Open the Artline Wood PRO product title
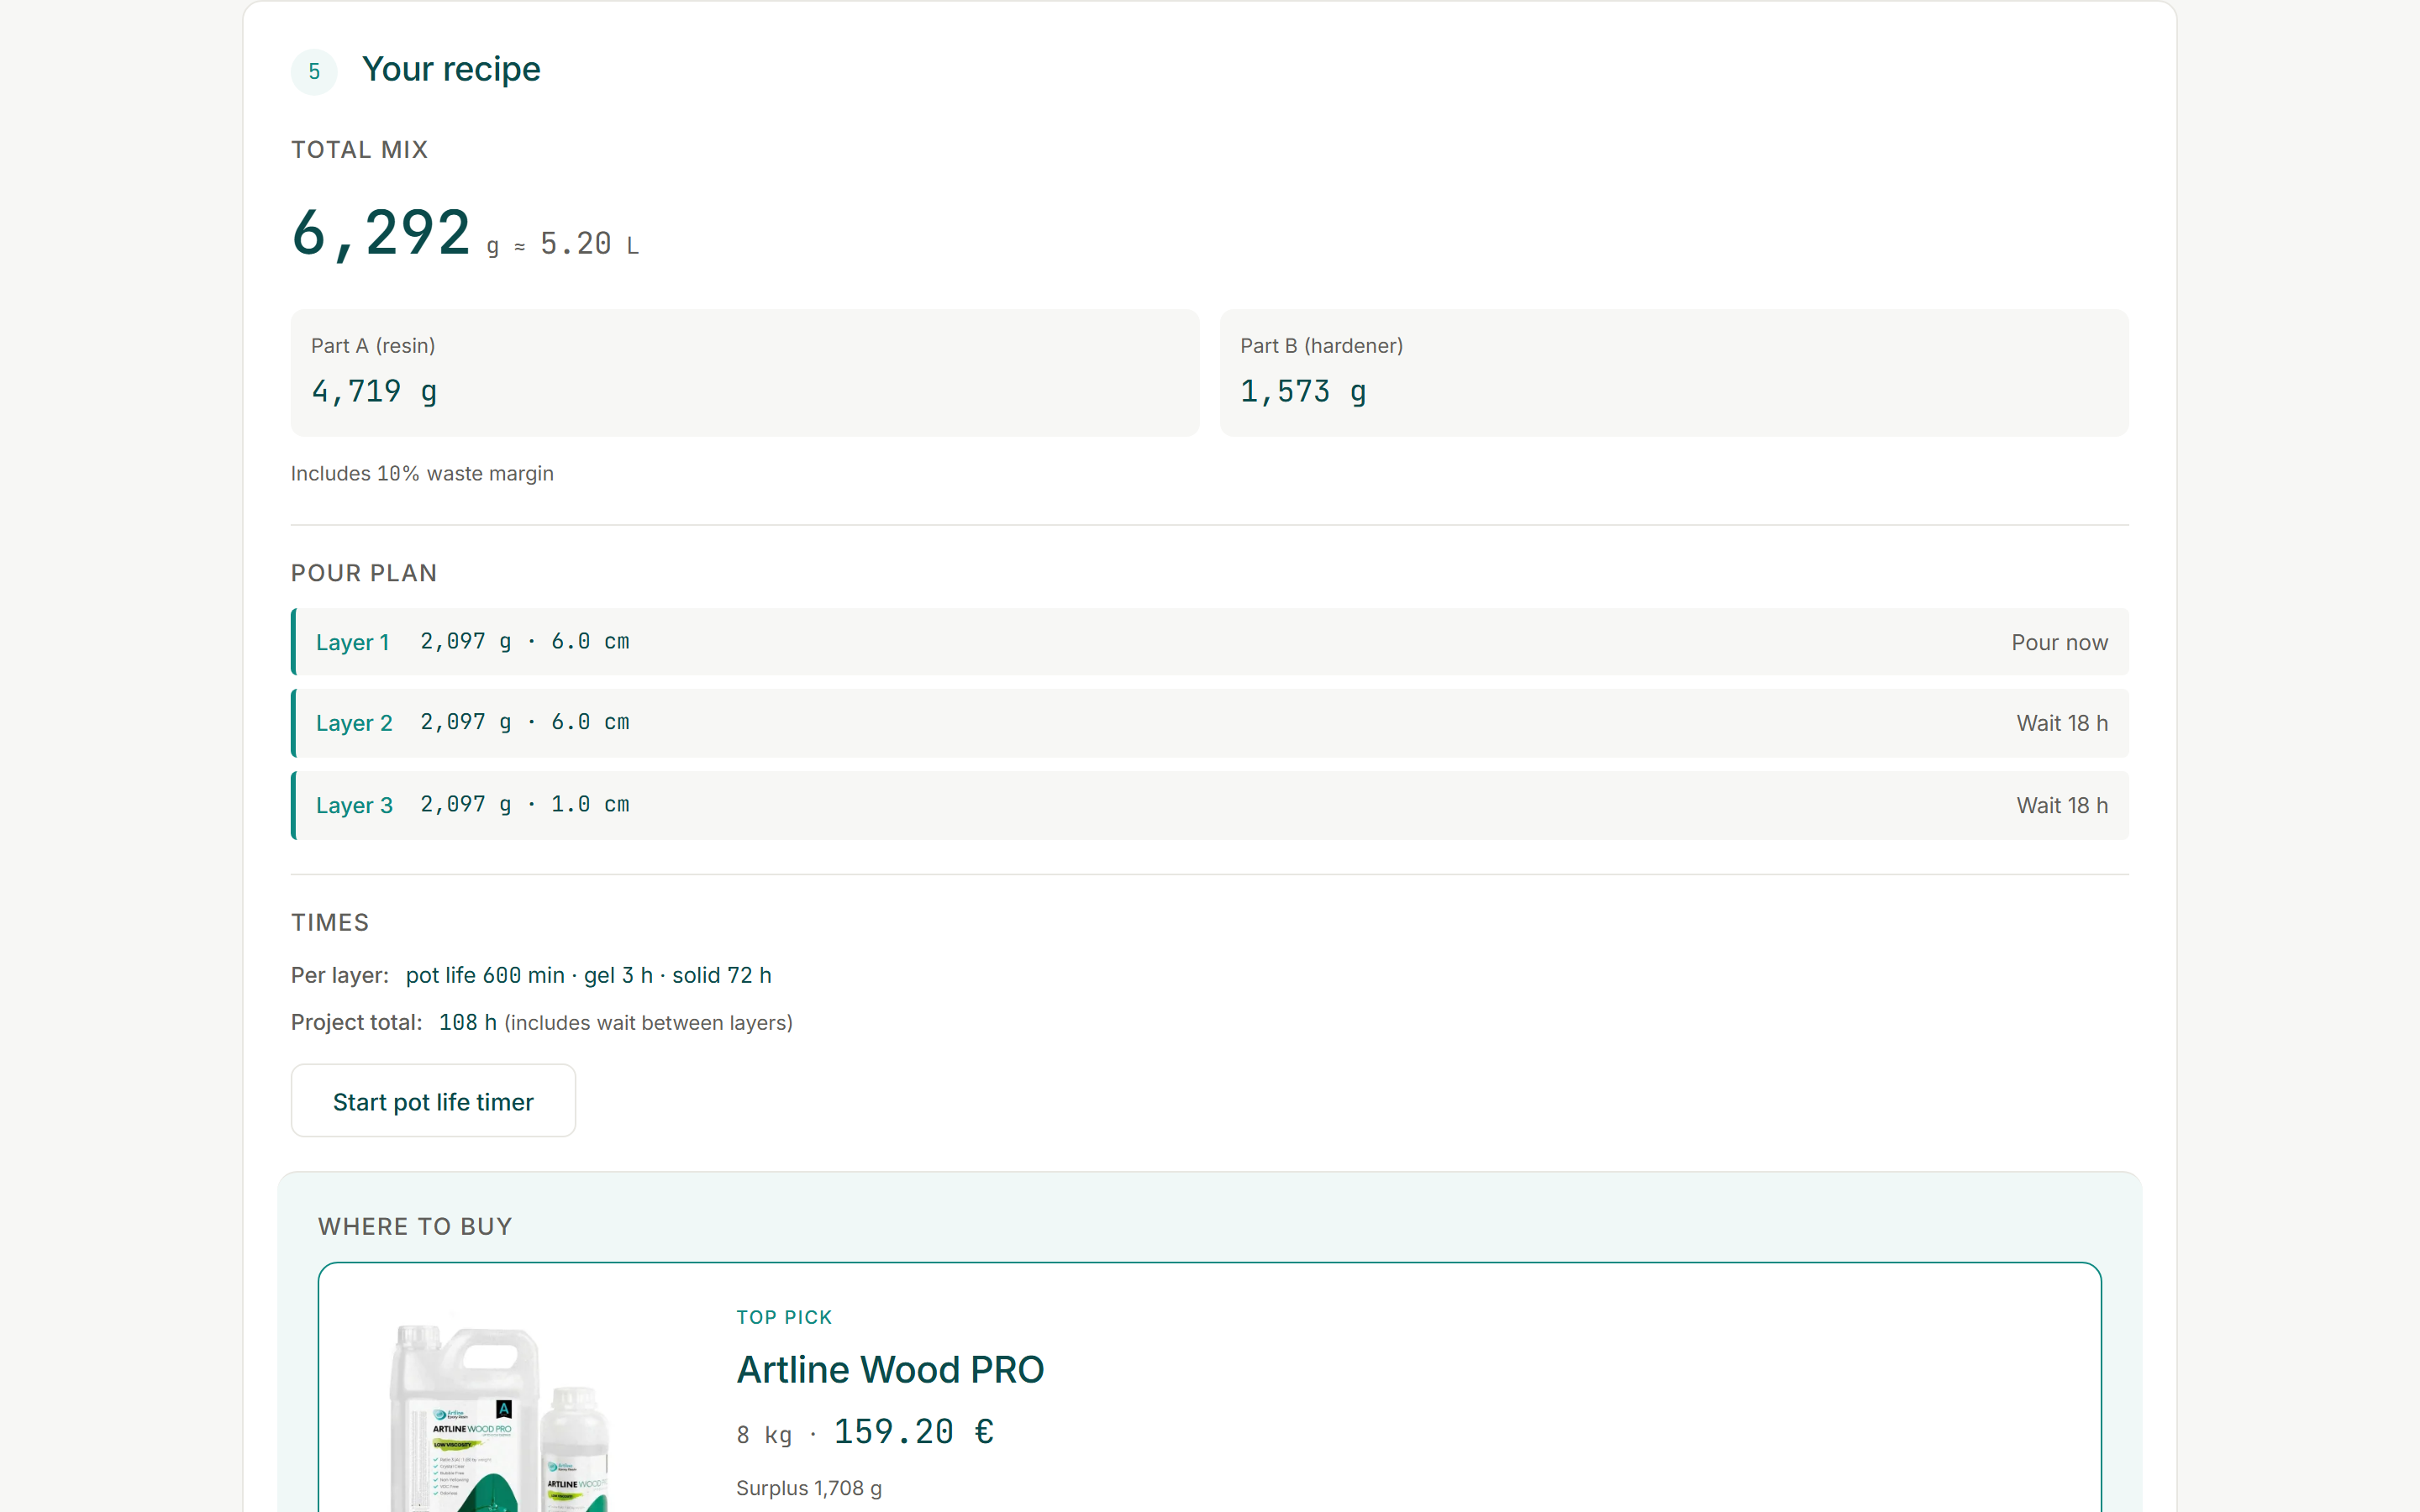The image size is (2420, 1512). [890, 1369]
